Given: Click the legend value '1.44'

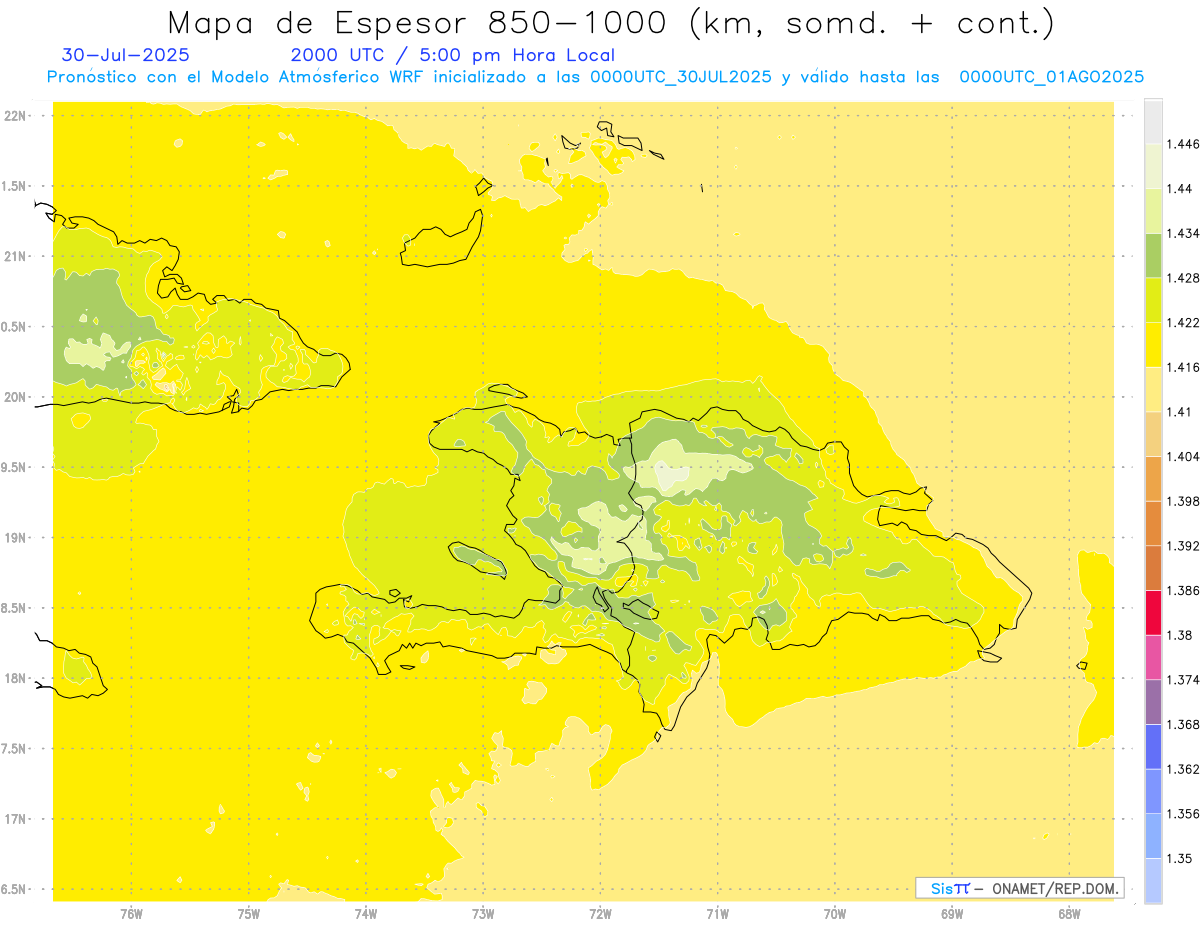Looking at the screenshot, I should tap(1179, 189).
